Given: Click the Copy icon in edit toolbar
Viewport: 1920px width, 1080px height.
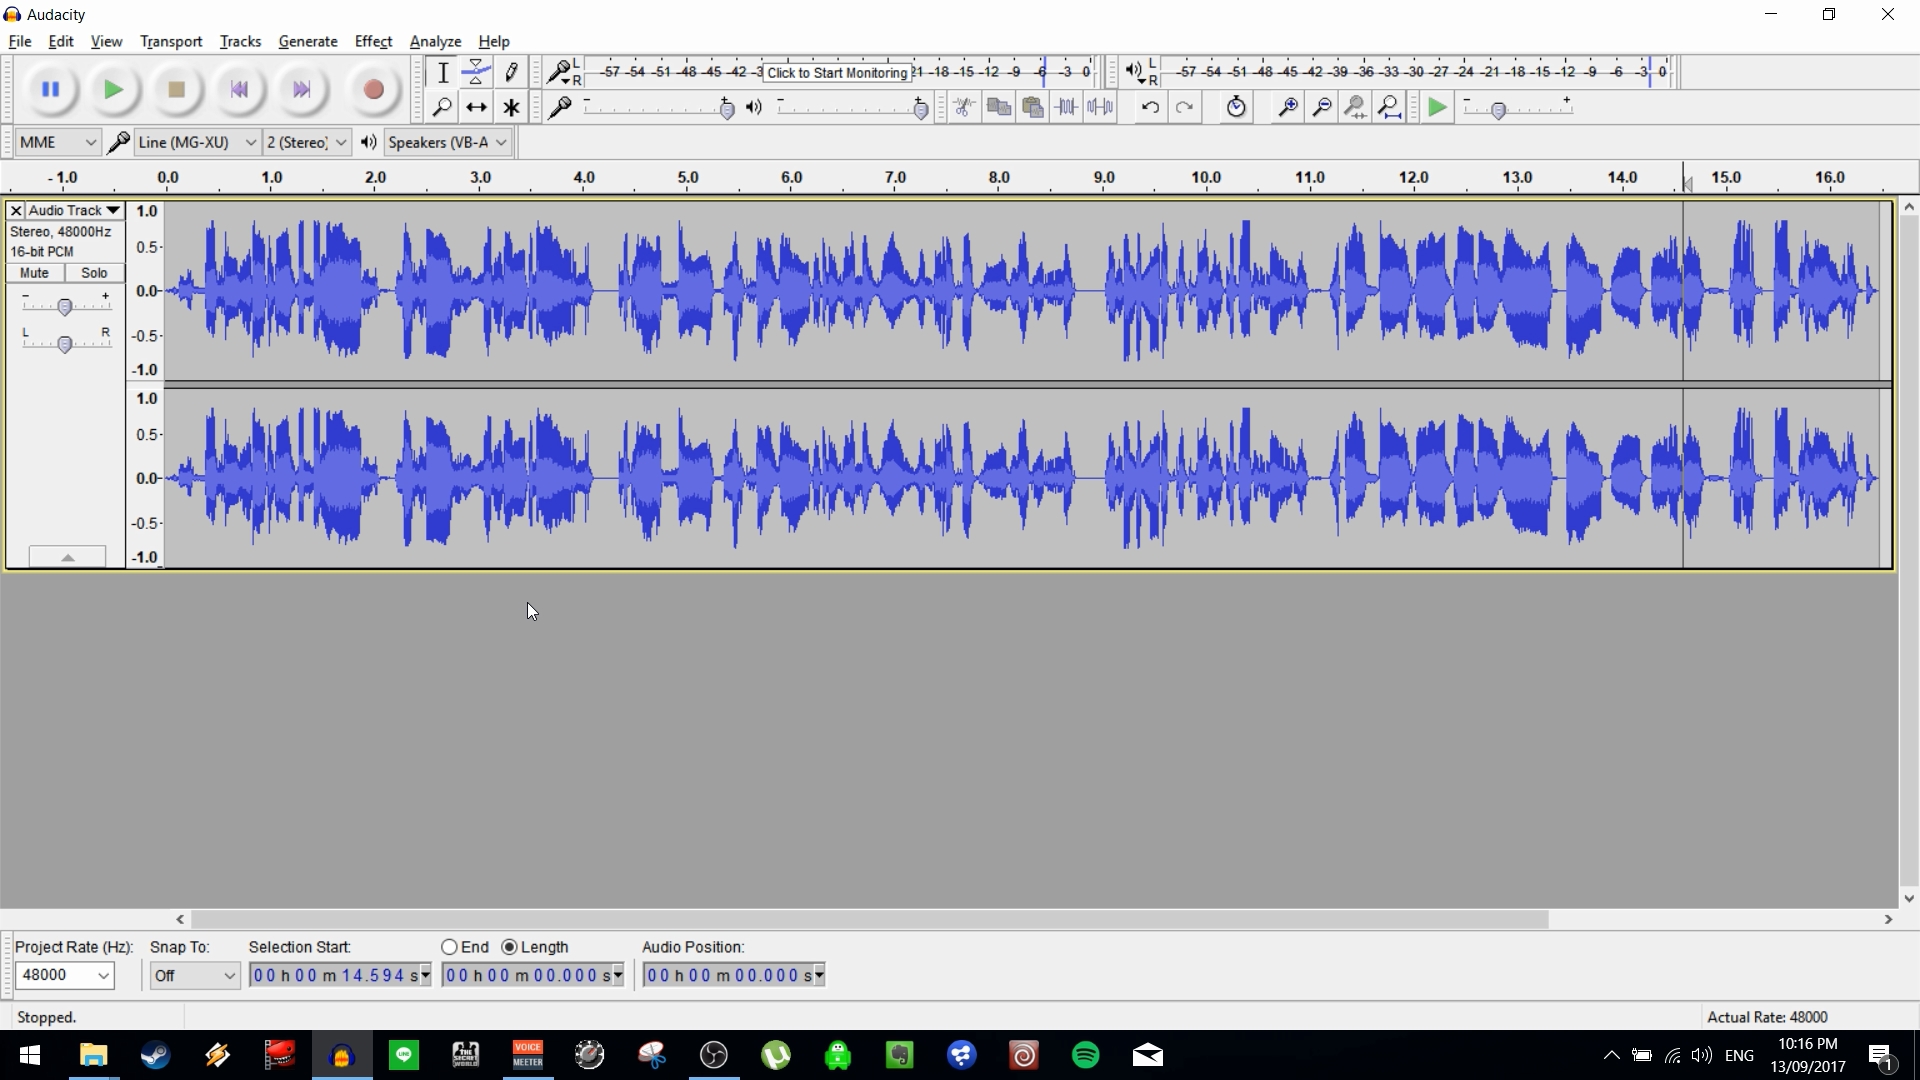Looking at the screenshot, I should [998, 107].
